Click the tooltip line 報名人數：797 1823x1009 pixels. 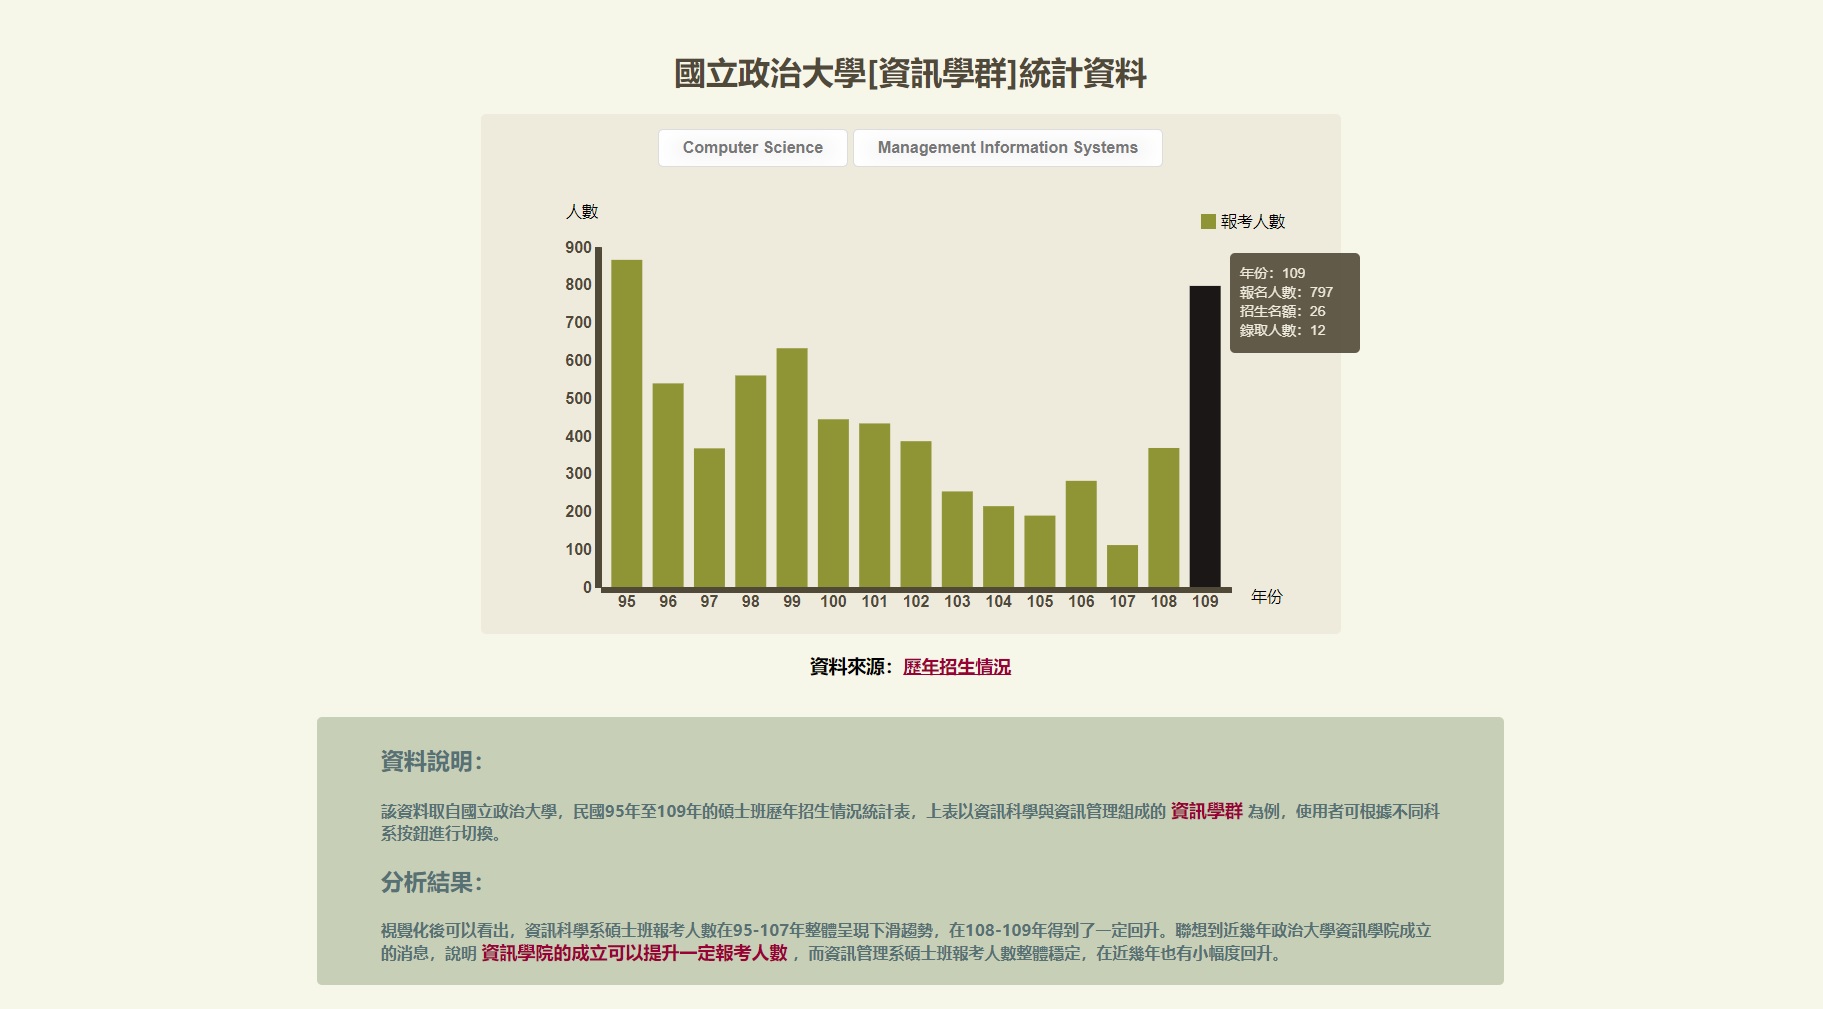pyautogui.click(x=1286, y=292)
